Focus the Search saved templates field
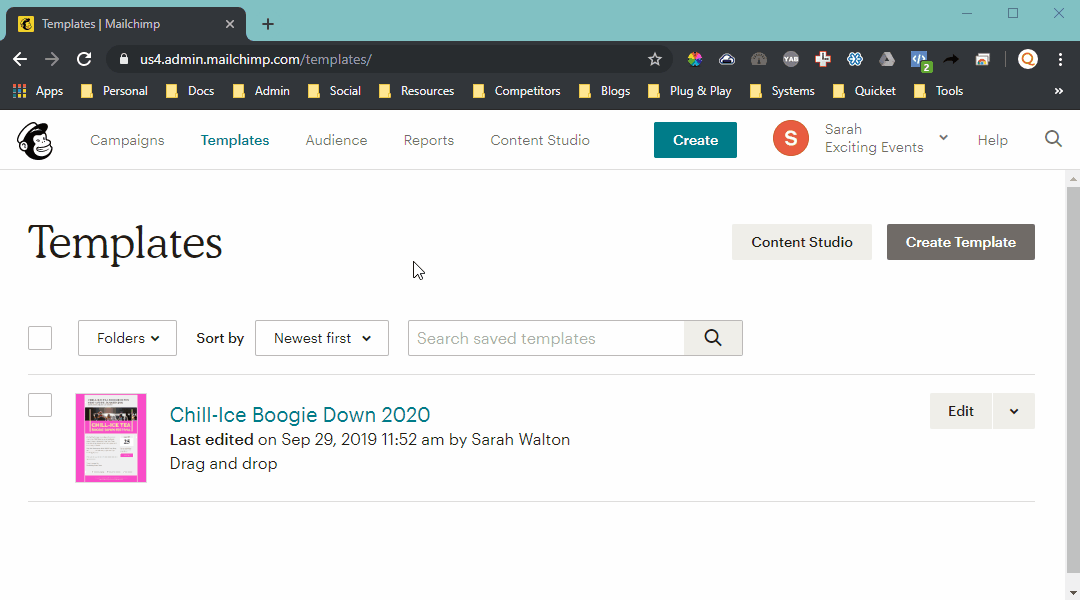 pyautogui.click(x=546, y=338)
